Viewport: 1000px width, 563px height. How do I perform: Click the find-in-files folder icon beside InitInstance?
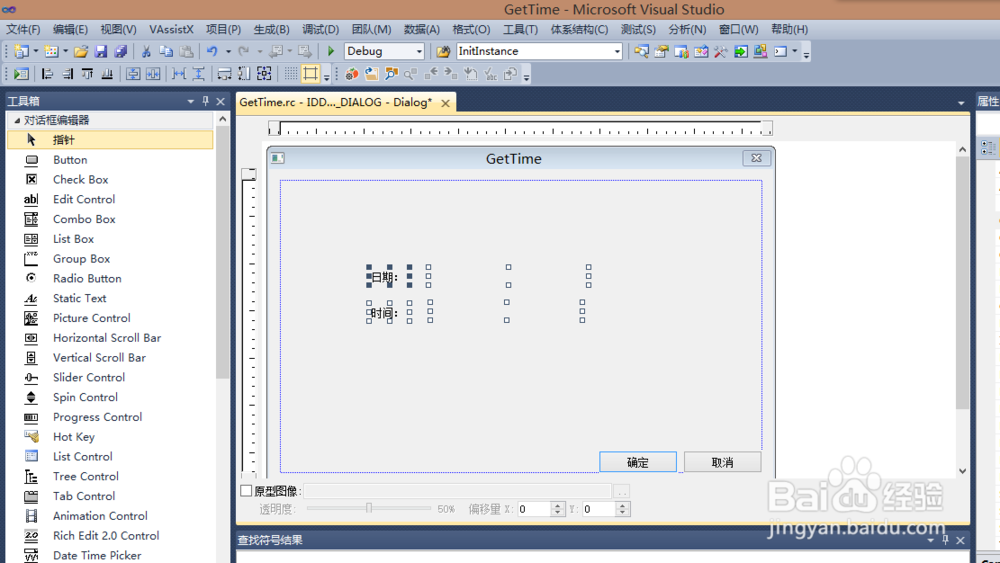443,51
